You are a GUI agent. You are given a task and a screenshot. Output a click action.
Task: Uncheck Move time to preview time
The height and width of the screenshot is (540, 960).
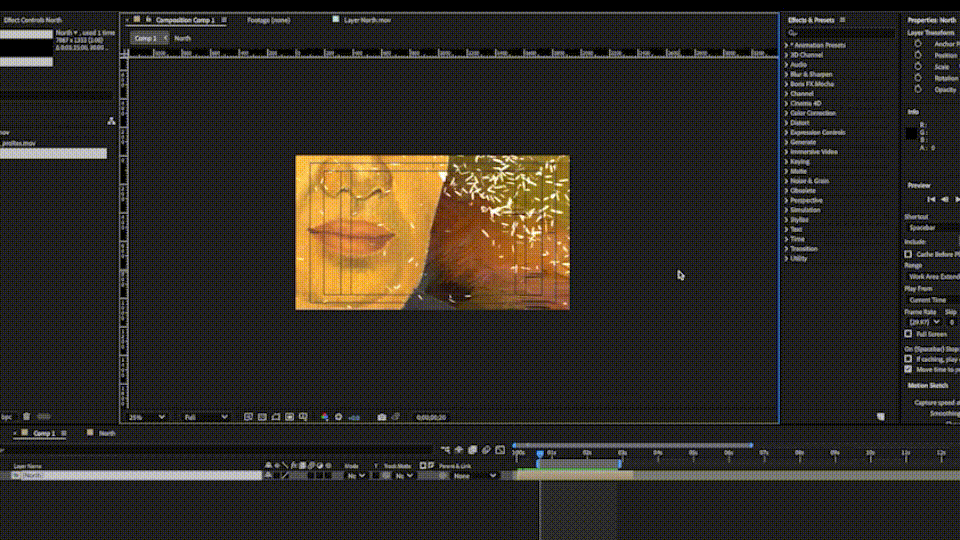click(x=908, y=369)
